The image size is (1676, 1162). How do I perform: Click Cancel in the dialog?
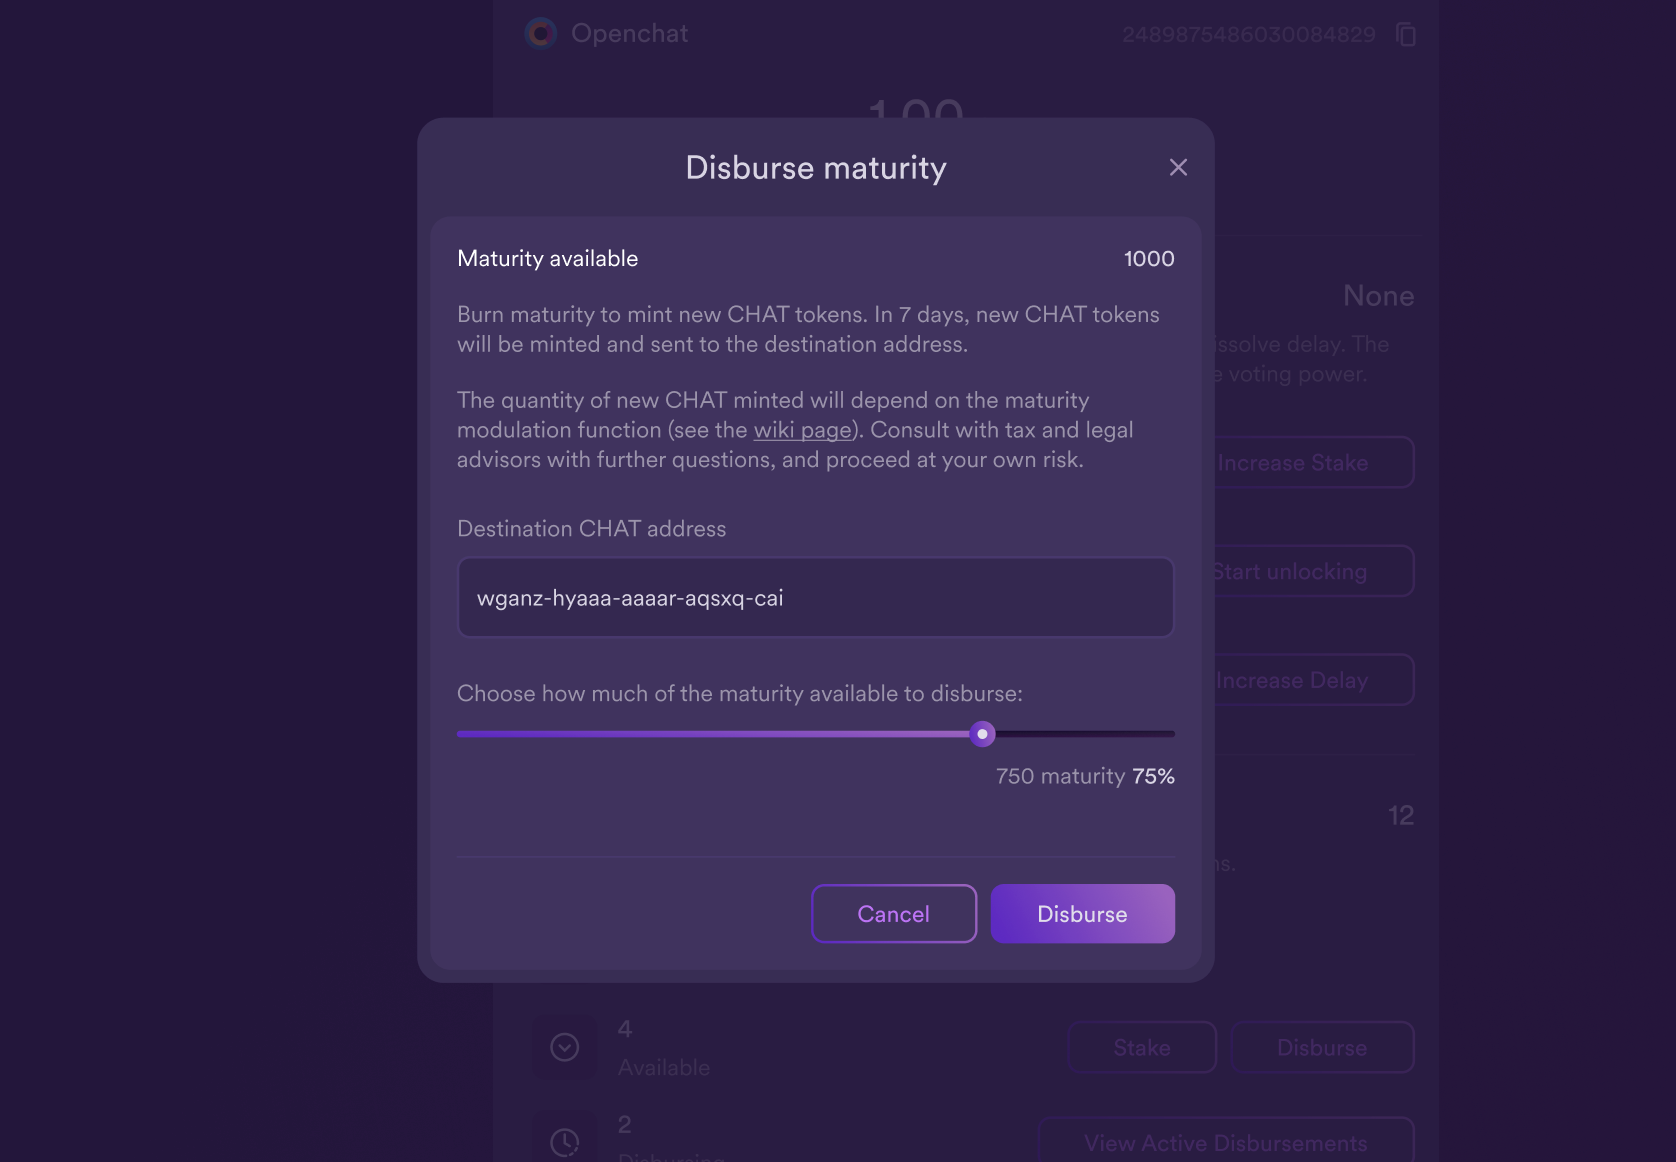(893, 913)
